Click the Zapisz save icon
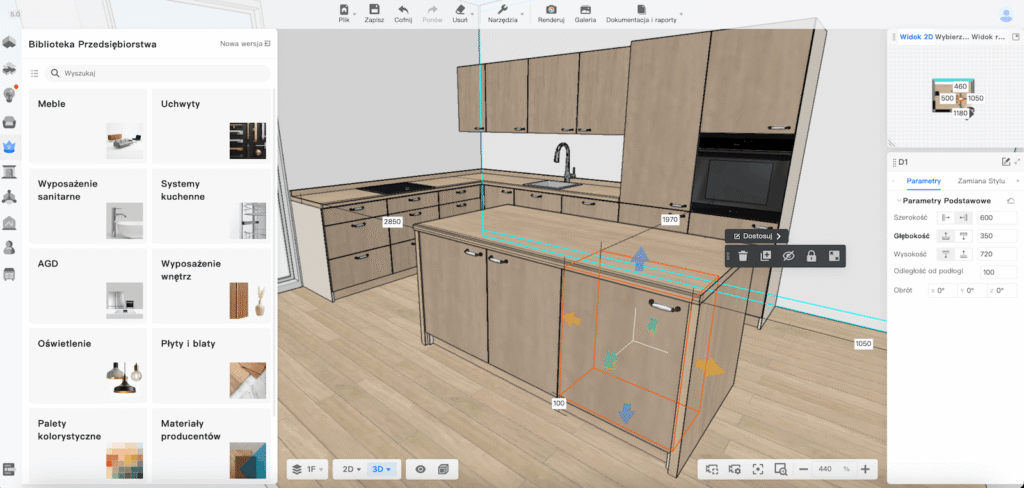Image resolution: width=1024 pixels, height=488 pixels. point(374,10)
